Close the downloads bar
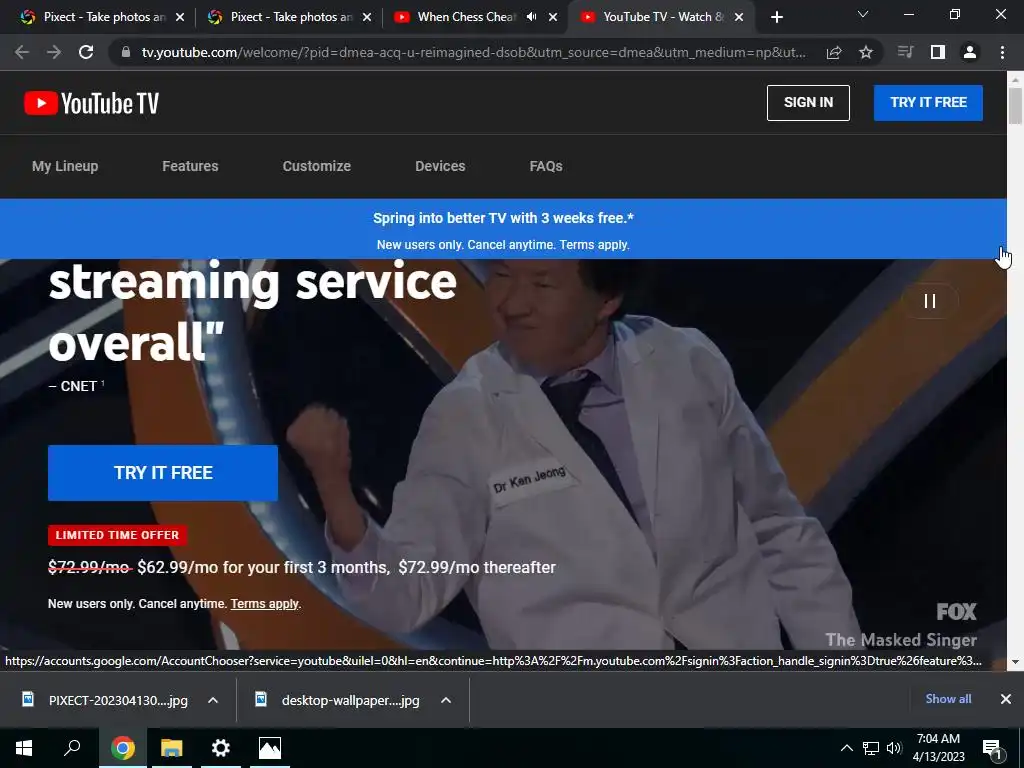Image resolution: width=1024 pixels, height=768 pixels. [1006, 699]
